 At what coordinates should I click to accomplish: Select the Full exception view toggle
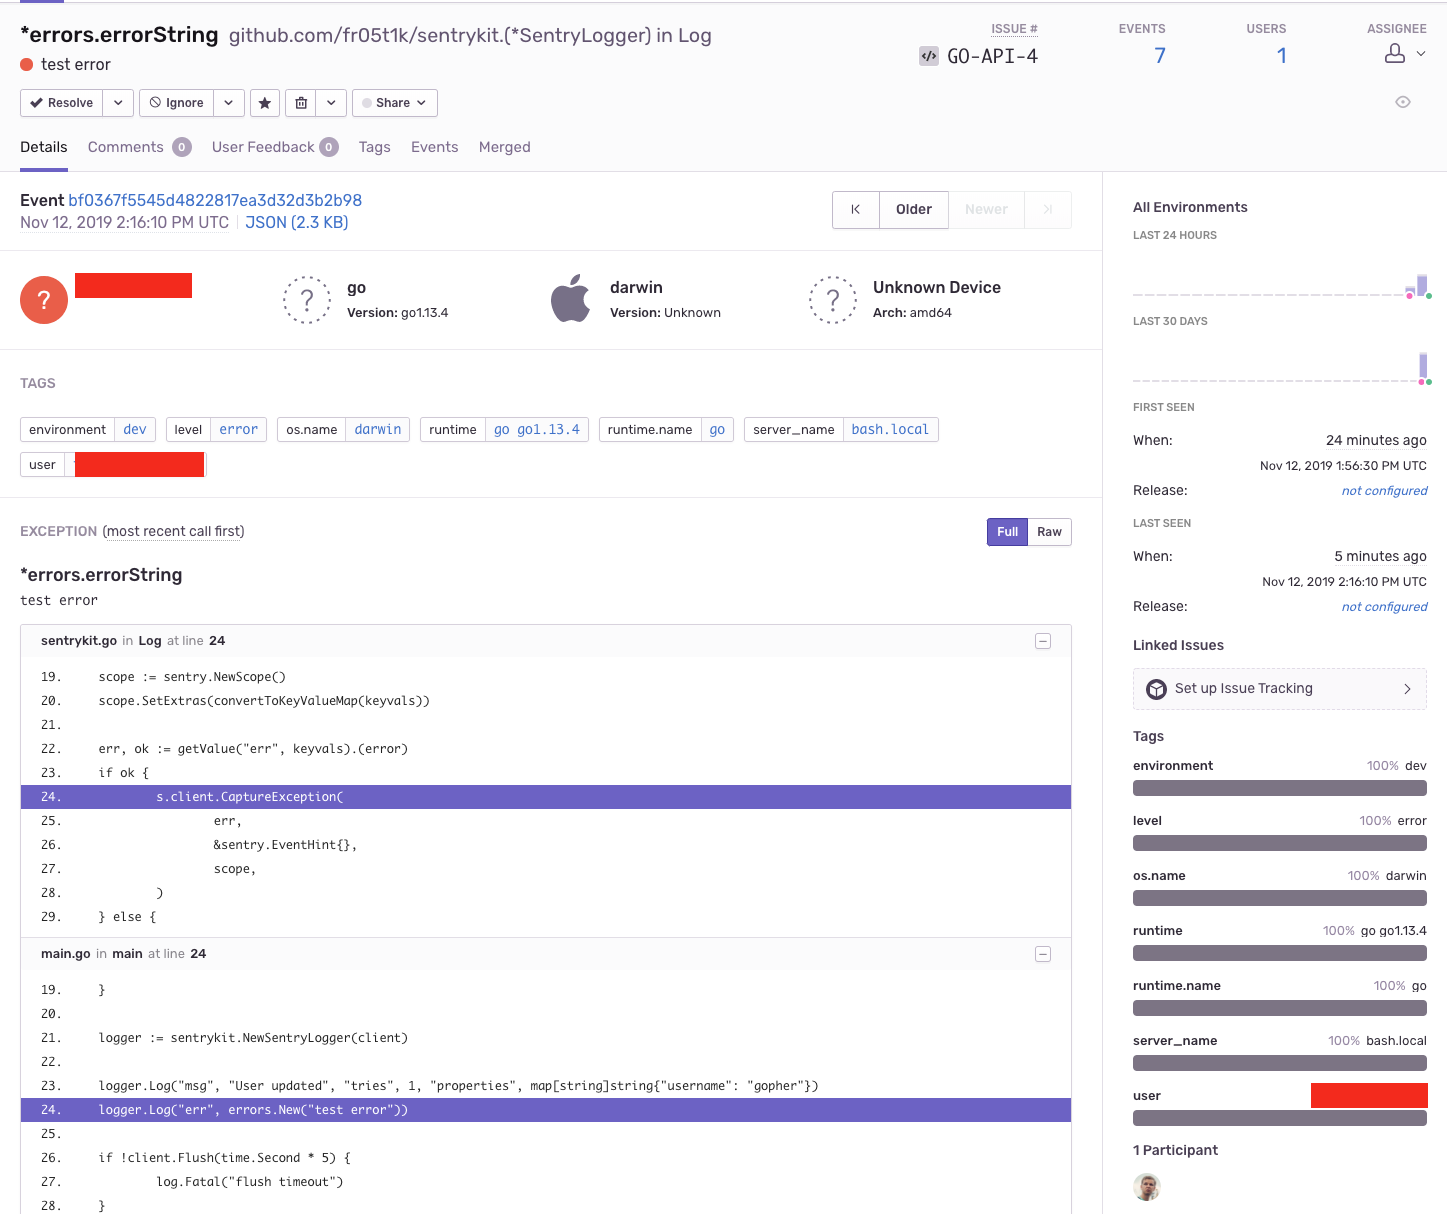tap(1007, 532)
